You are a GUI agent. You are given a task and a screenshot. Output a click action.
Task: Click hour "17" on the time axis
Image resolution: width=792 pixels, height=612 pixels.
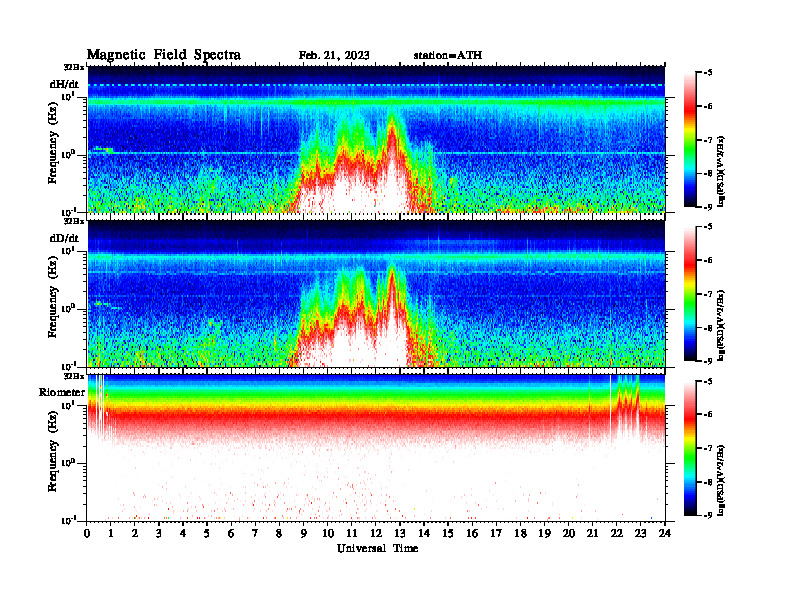coord(497,534)
